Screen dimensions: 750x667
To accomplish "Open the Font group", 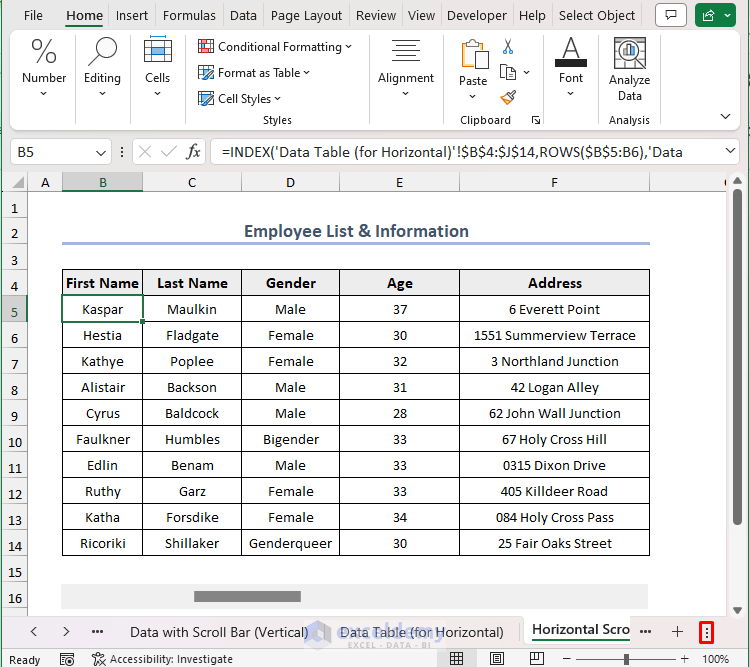I will pyautogui.click(x=571, y=67).
